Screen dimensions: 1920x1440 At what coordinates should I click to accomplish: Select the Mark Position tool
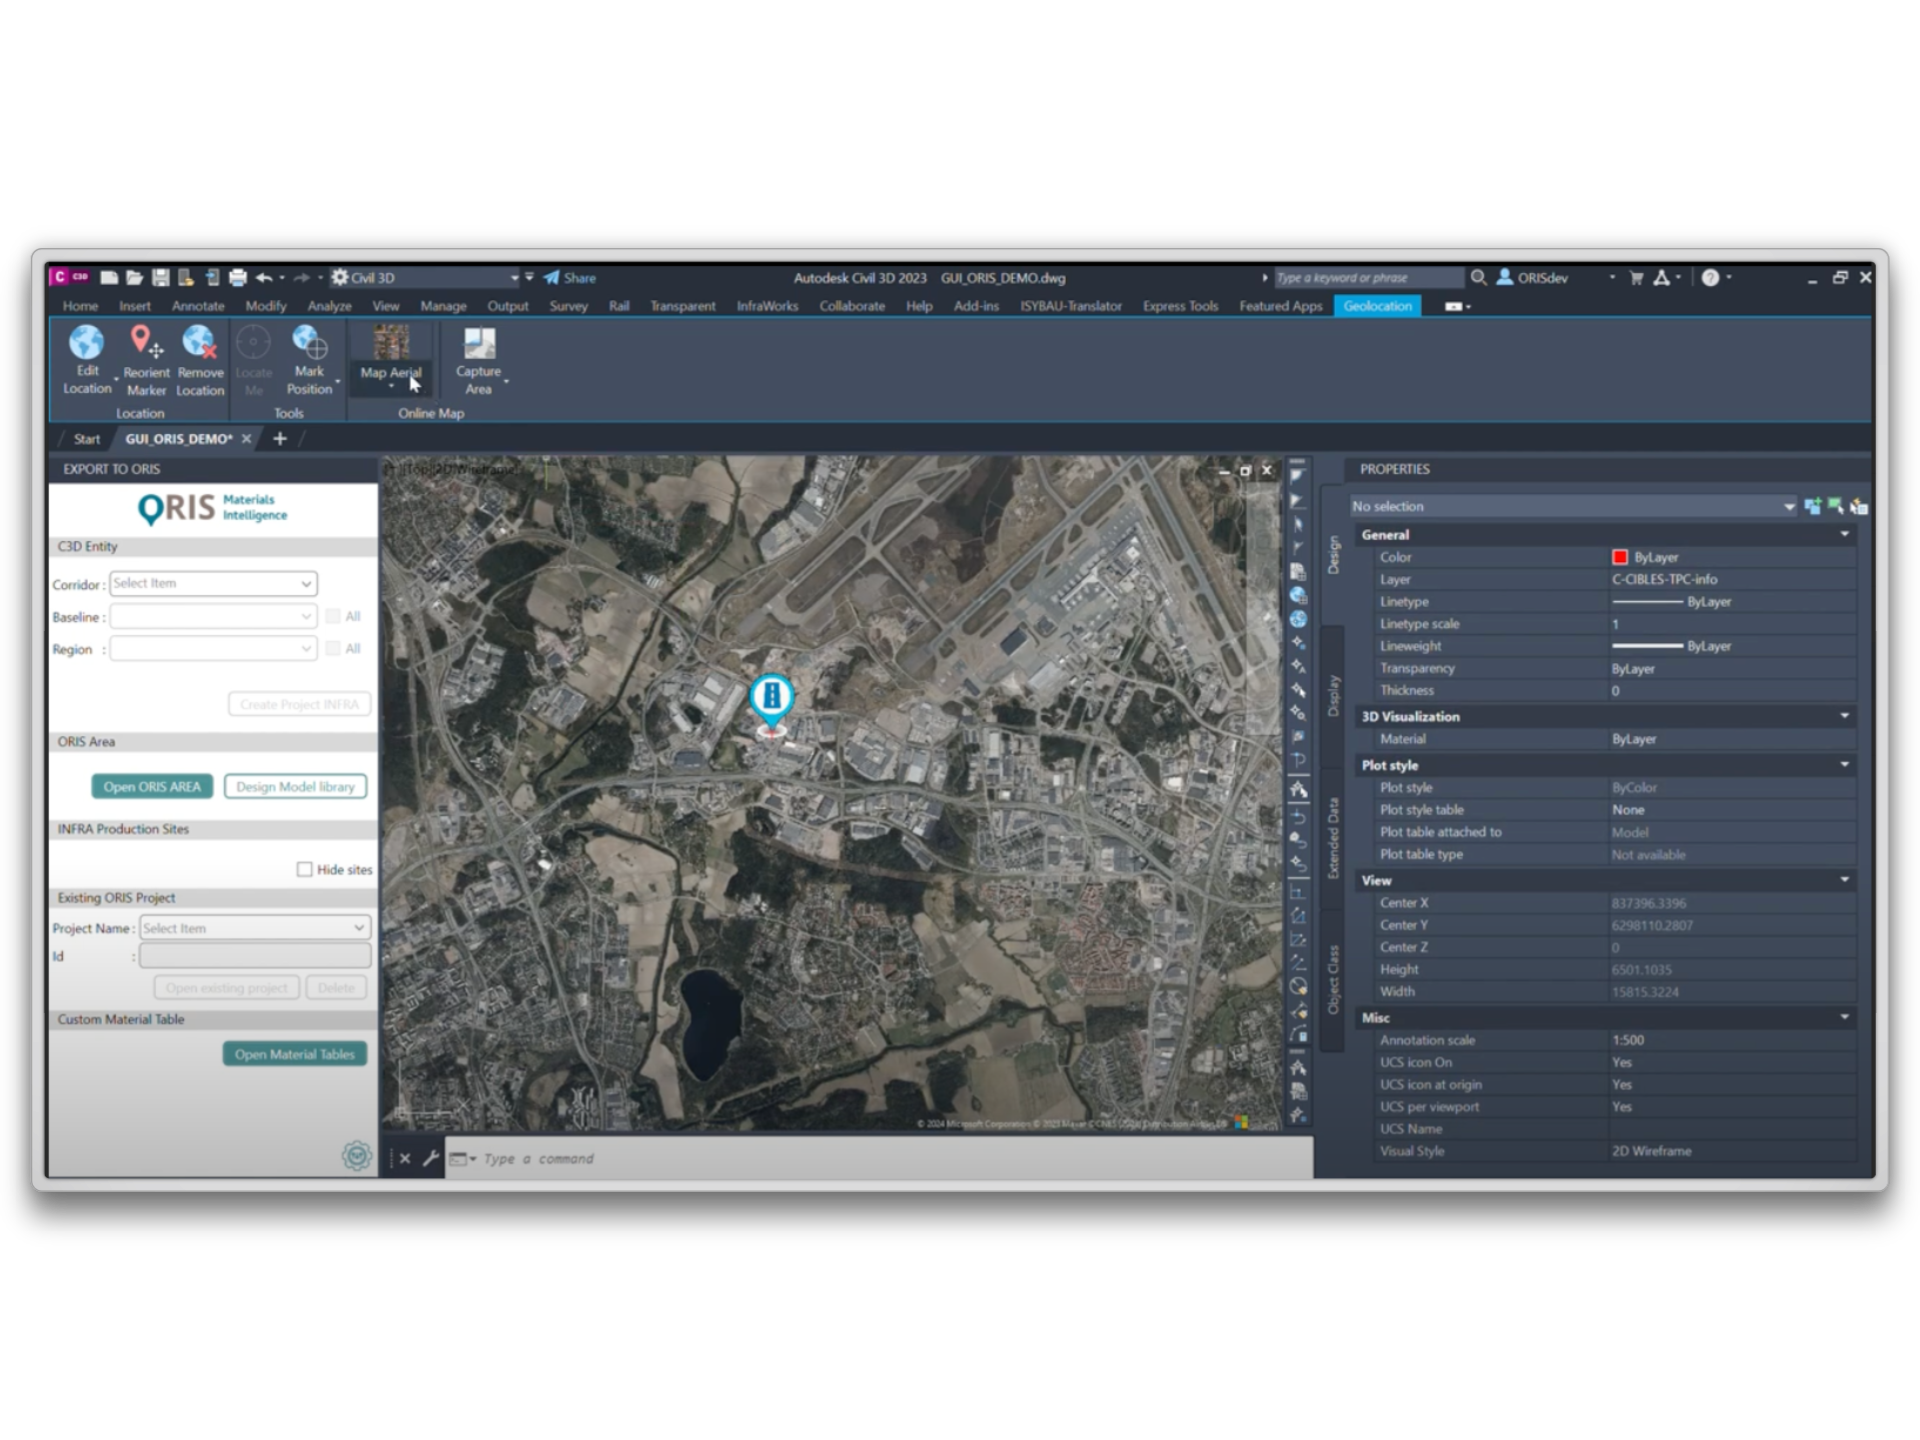(x=309, y=343)
